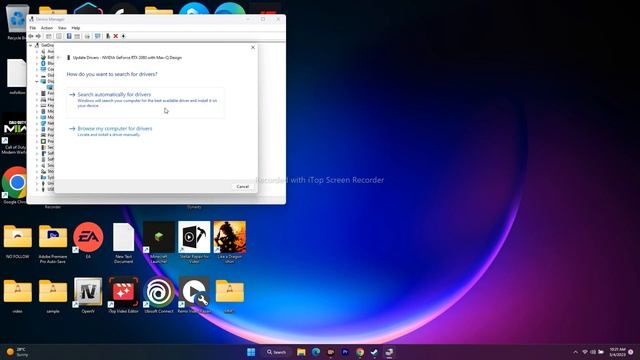Open the weather widget on the taskbar
640x360 pixels.
(x=17, y=352)
